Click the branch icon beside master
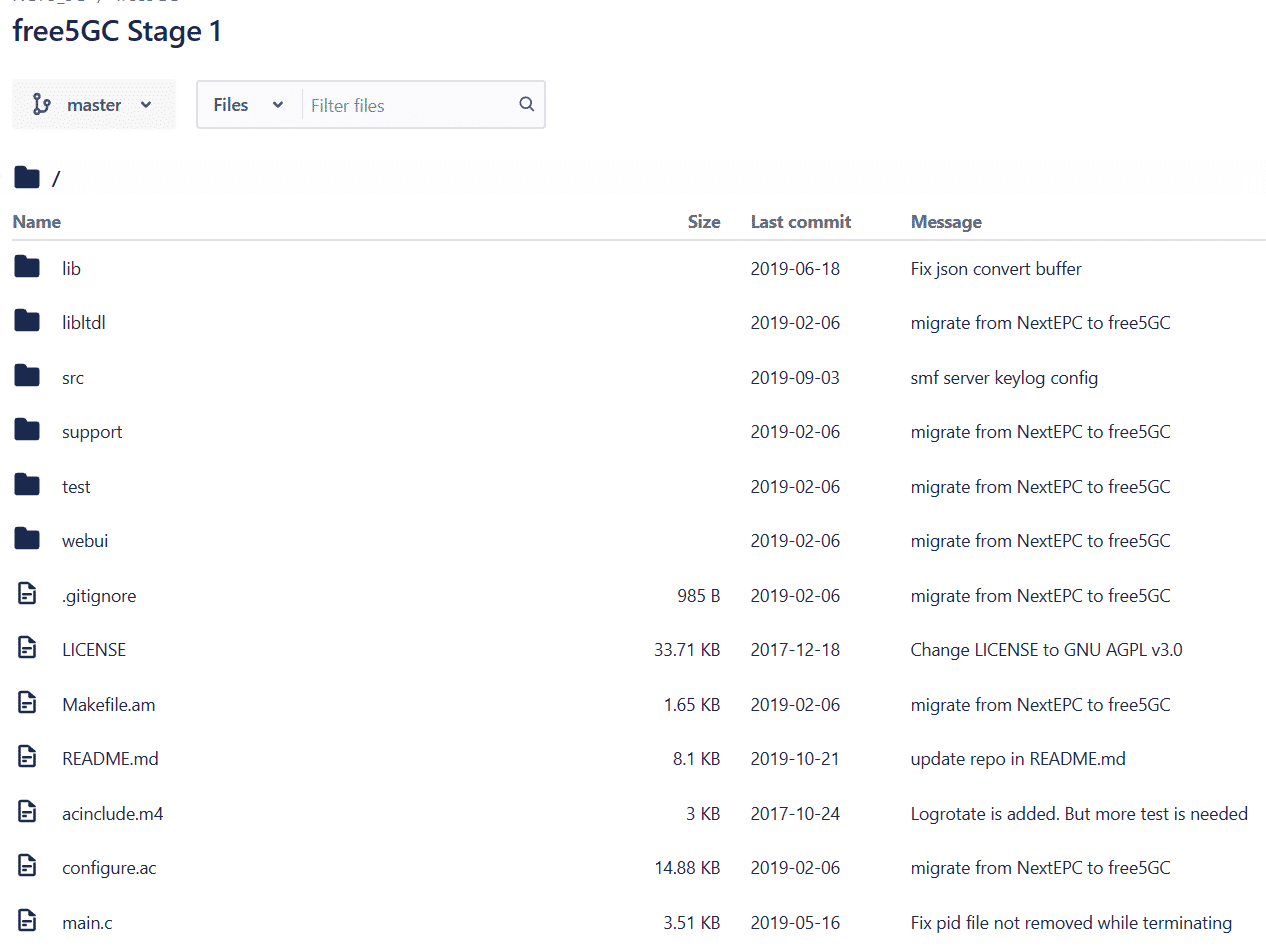The image size is (1266, 946). 42,105
